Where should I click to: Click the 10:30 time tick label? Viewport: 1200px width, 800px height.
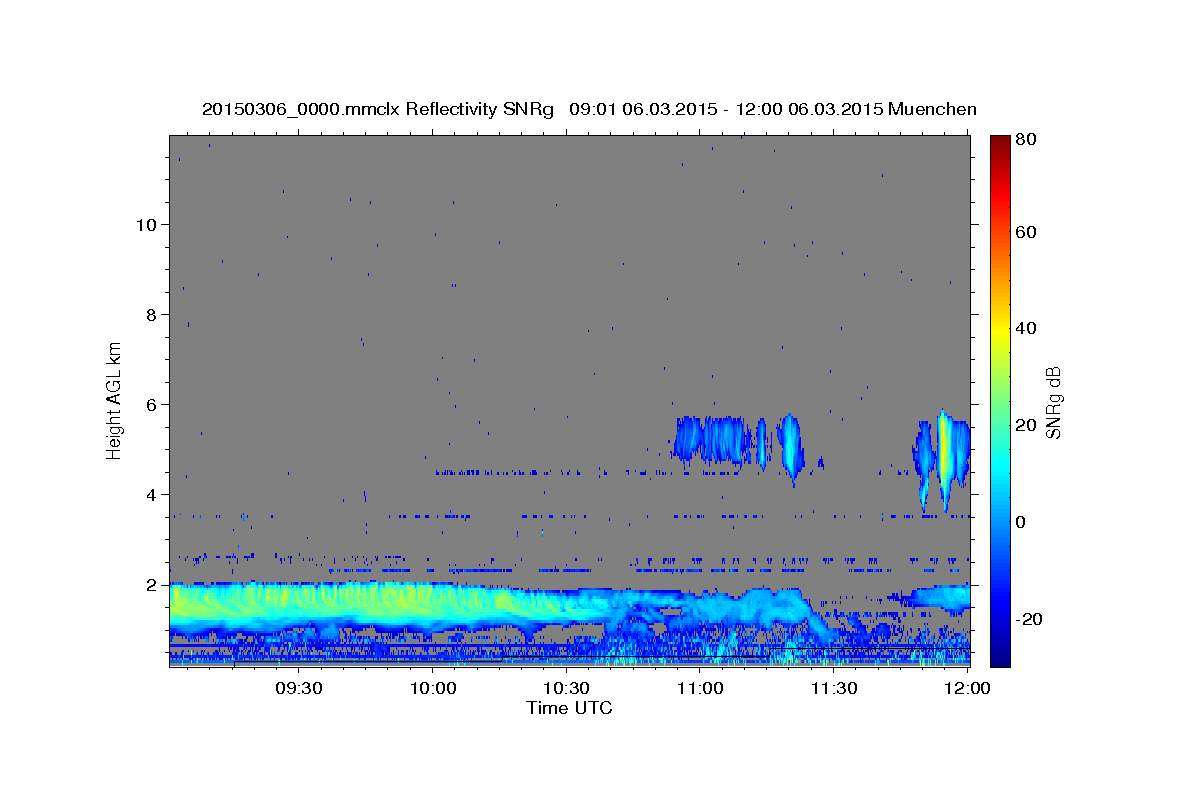click(567, 688)
